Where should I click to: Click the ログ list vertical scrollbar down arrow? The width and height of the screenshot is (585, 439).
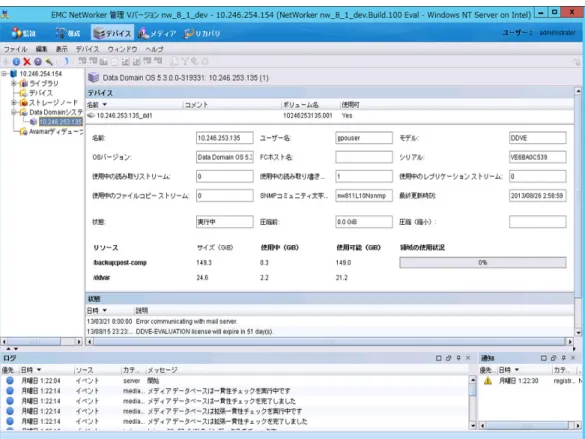[x=473, y=425]
